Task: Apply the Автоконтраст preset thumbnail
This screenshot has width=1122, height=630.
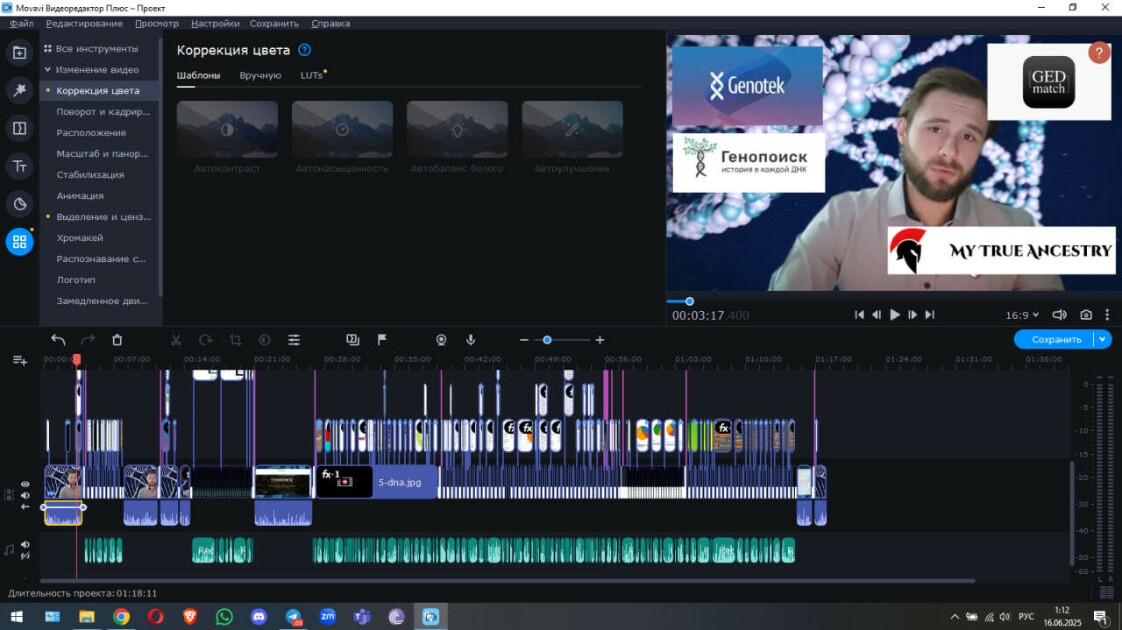Action: coord(227,129)
